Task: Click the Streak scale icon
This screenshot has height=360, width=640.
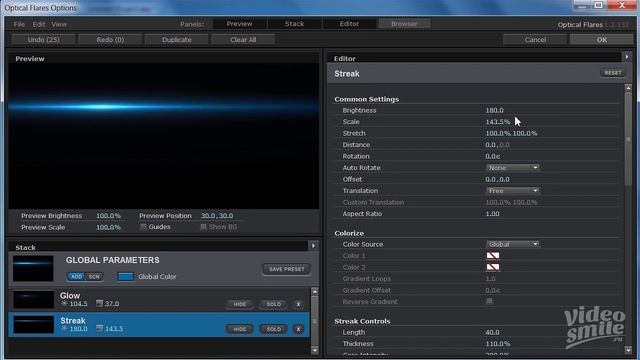Action: tap(99, 328)
